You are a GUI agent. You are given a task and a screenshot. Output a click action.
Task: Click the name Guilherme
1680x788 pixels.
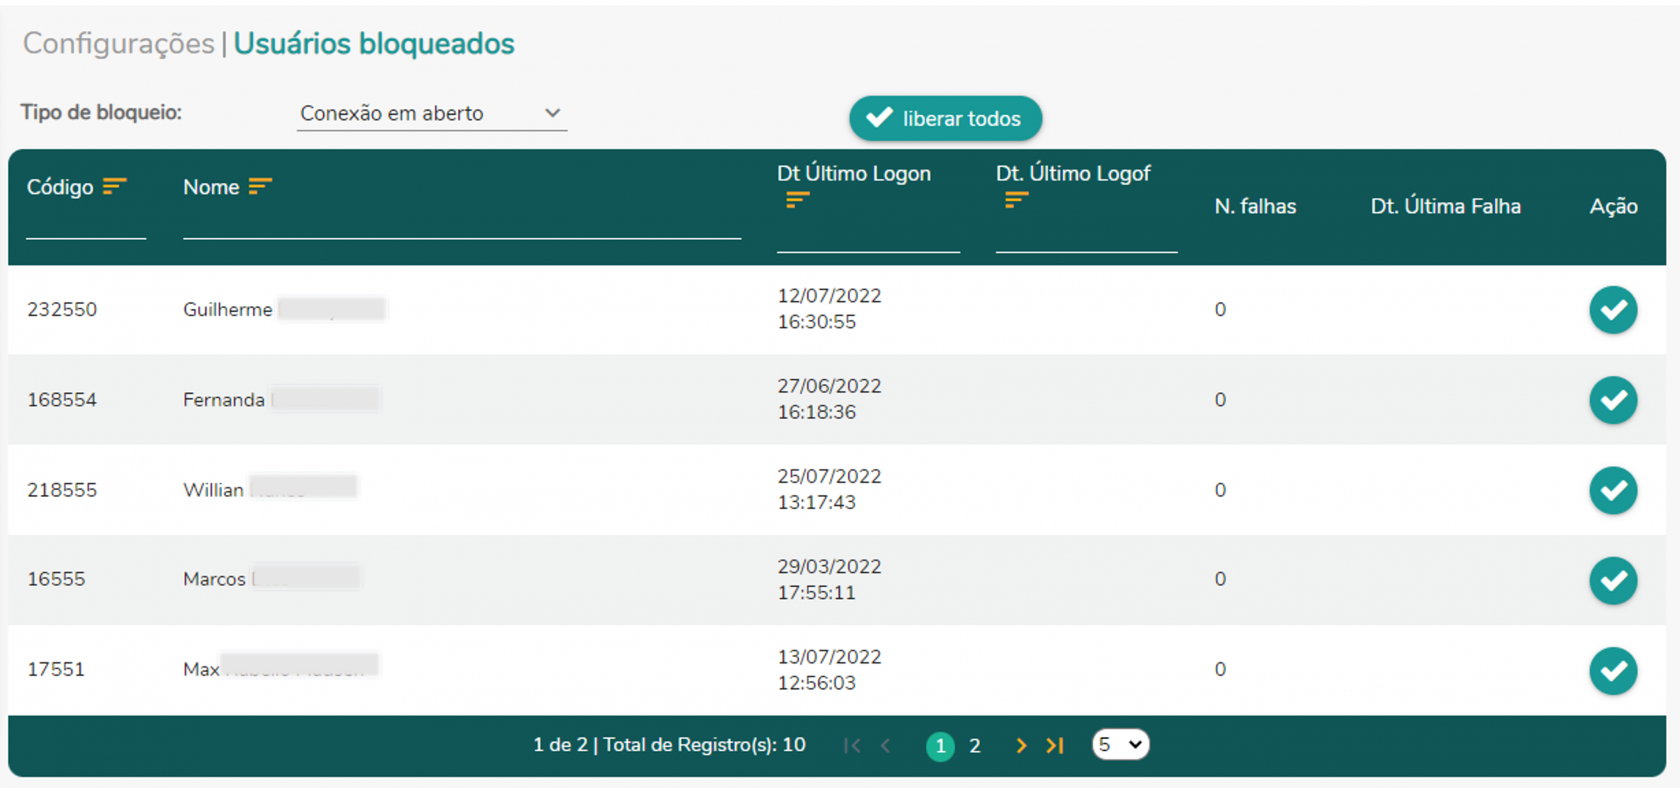(x=227, y=310)
